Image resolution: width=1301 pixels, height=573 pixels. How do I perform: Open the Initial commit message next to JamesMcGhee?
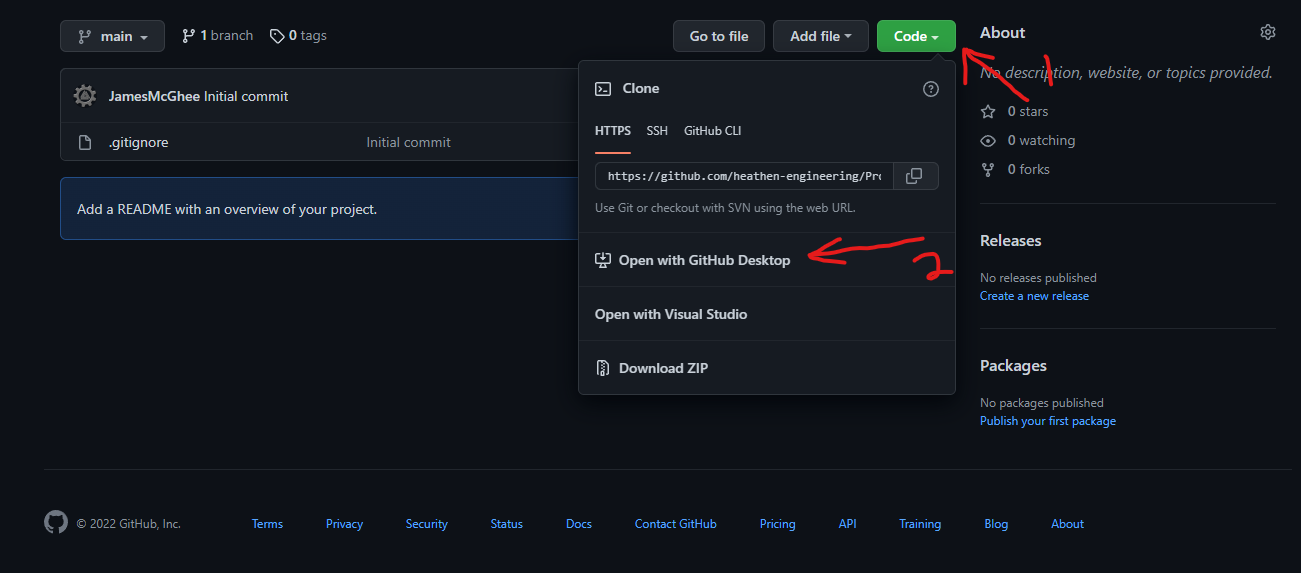pos(246,96)
